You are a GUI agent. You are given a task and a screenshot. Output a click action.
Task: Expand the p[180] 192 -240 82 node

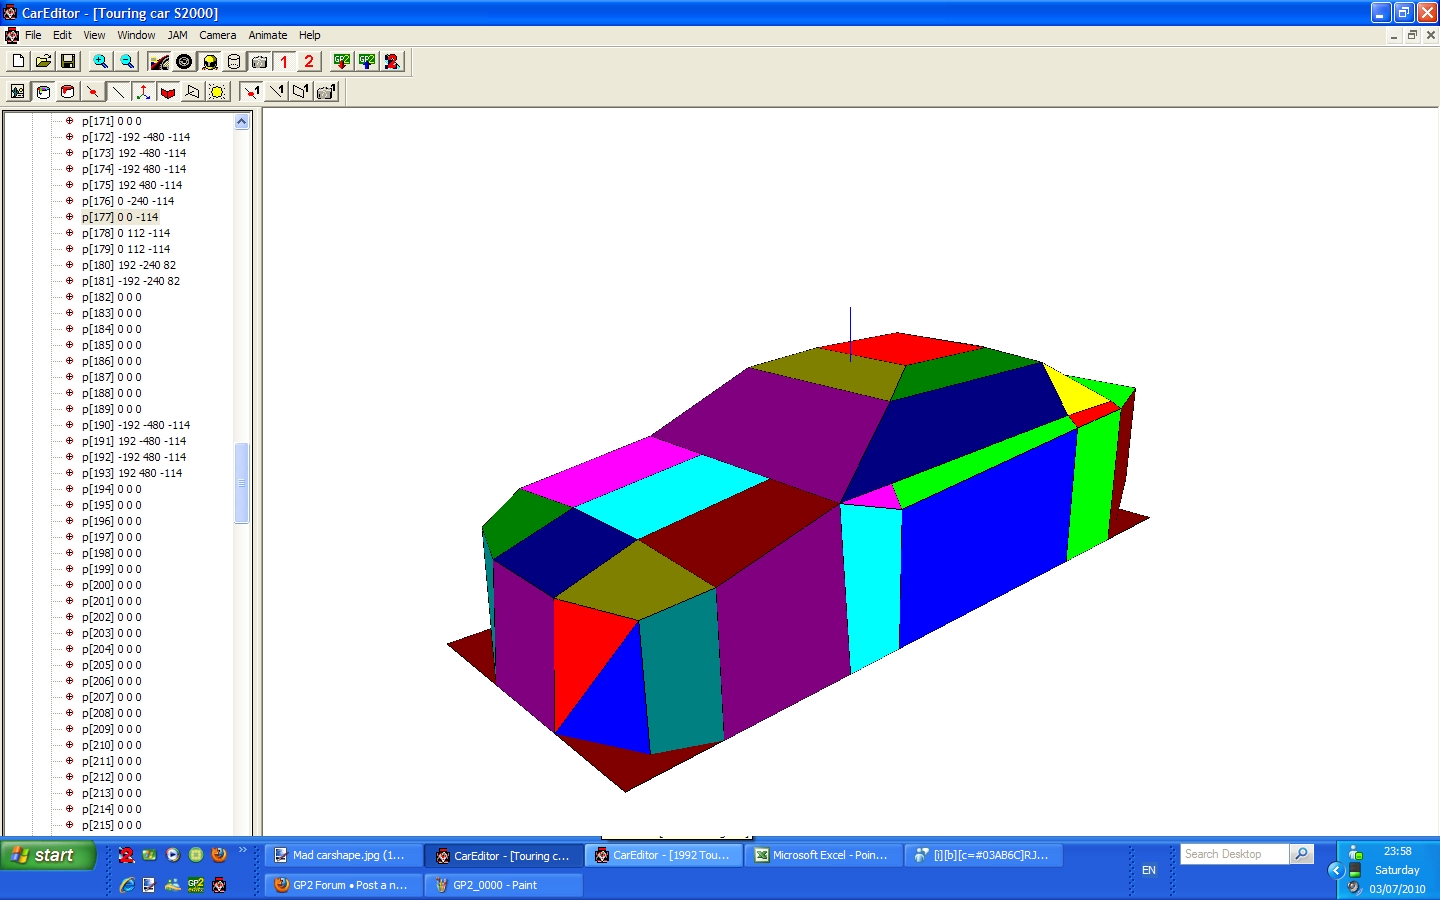coord(69,265)
